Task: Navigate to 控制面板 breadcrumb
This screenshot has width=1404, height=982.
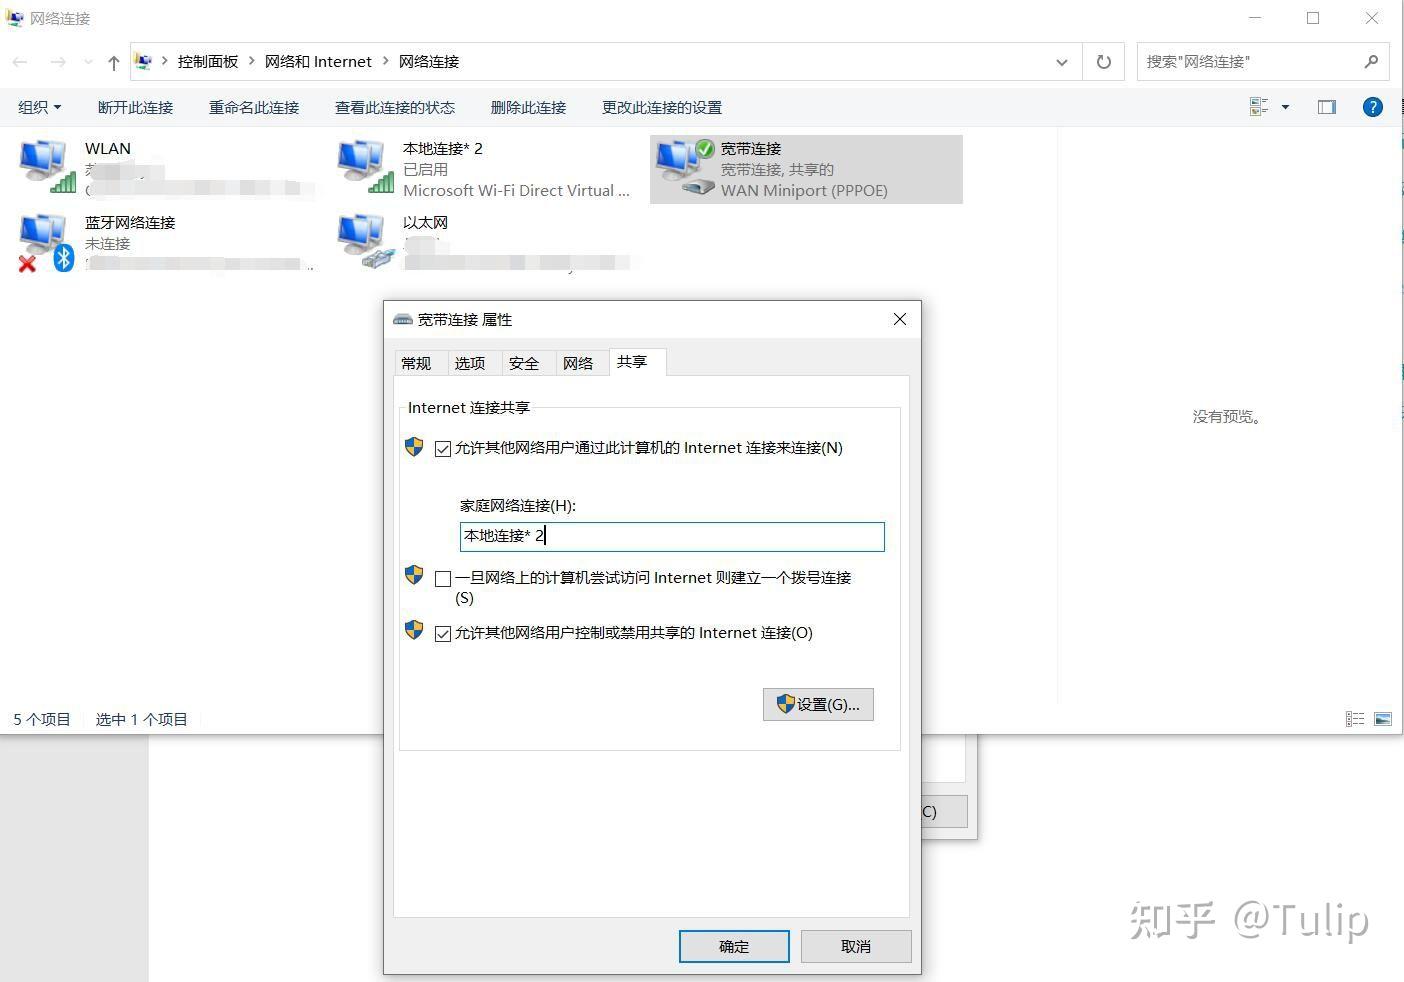Action: tap(208, 62)
